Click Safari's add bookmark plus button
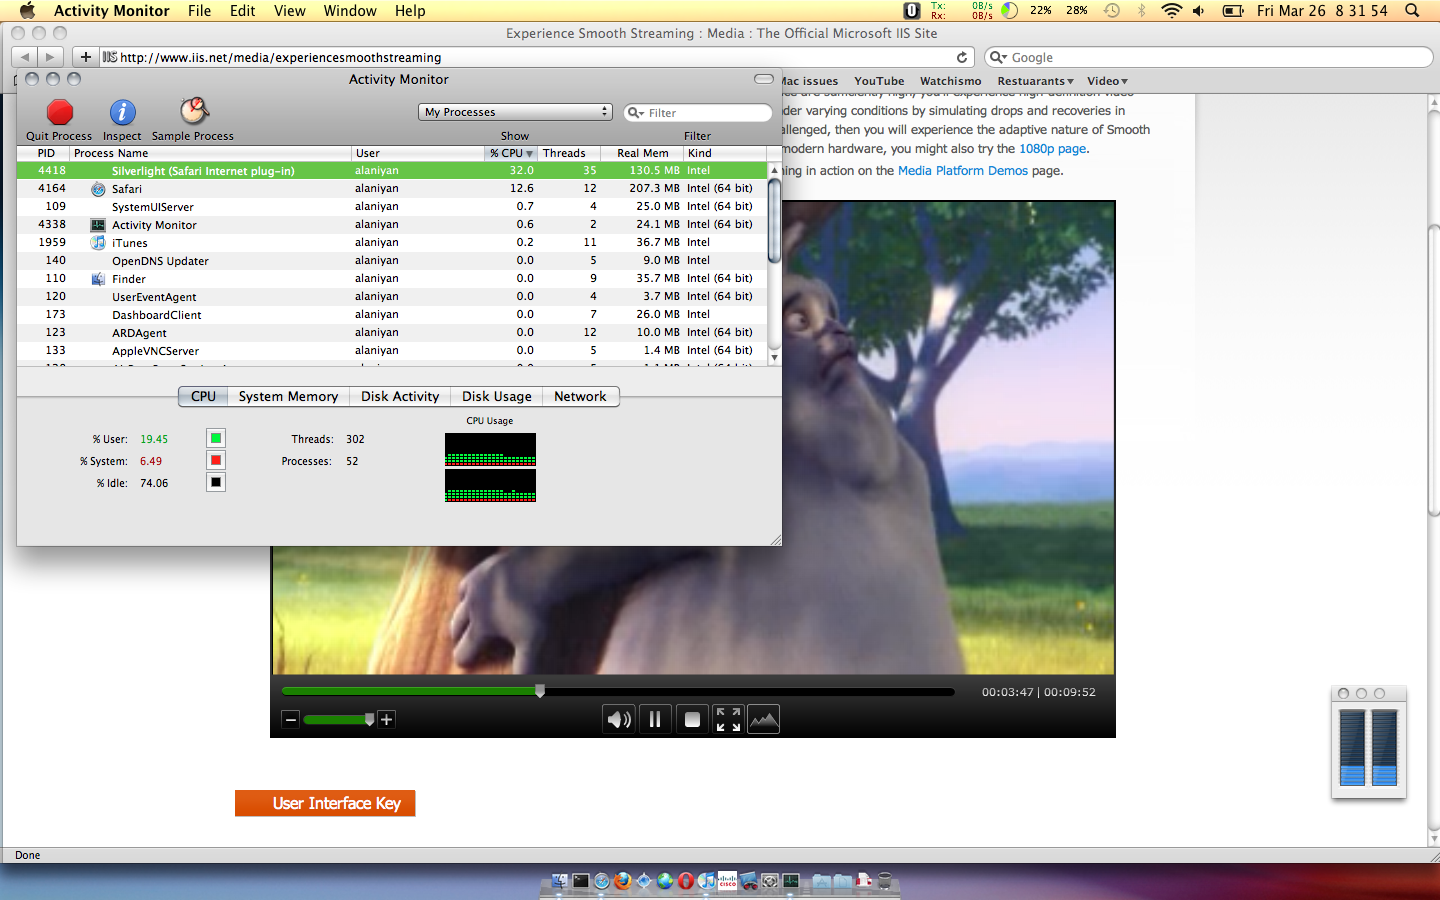This screenshot has width=1440, height=900. coord(86,57)
